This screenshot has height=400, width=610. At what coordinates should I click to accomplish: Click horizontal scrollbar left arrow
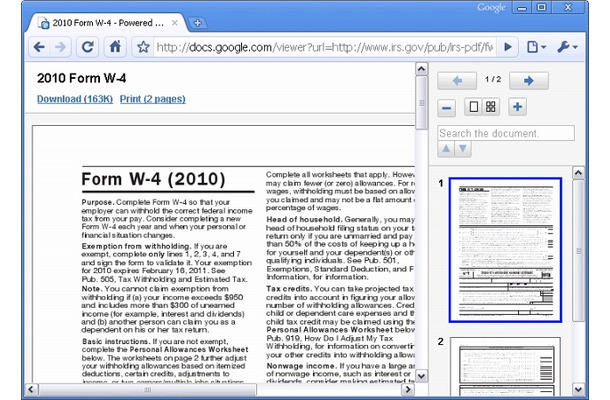(32, 389)
